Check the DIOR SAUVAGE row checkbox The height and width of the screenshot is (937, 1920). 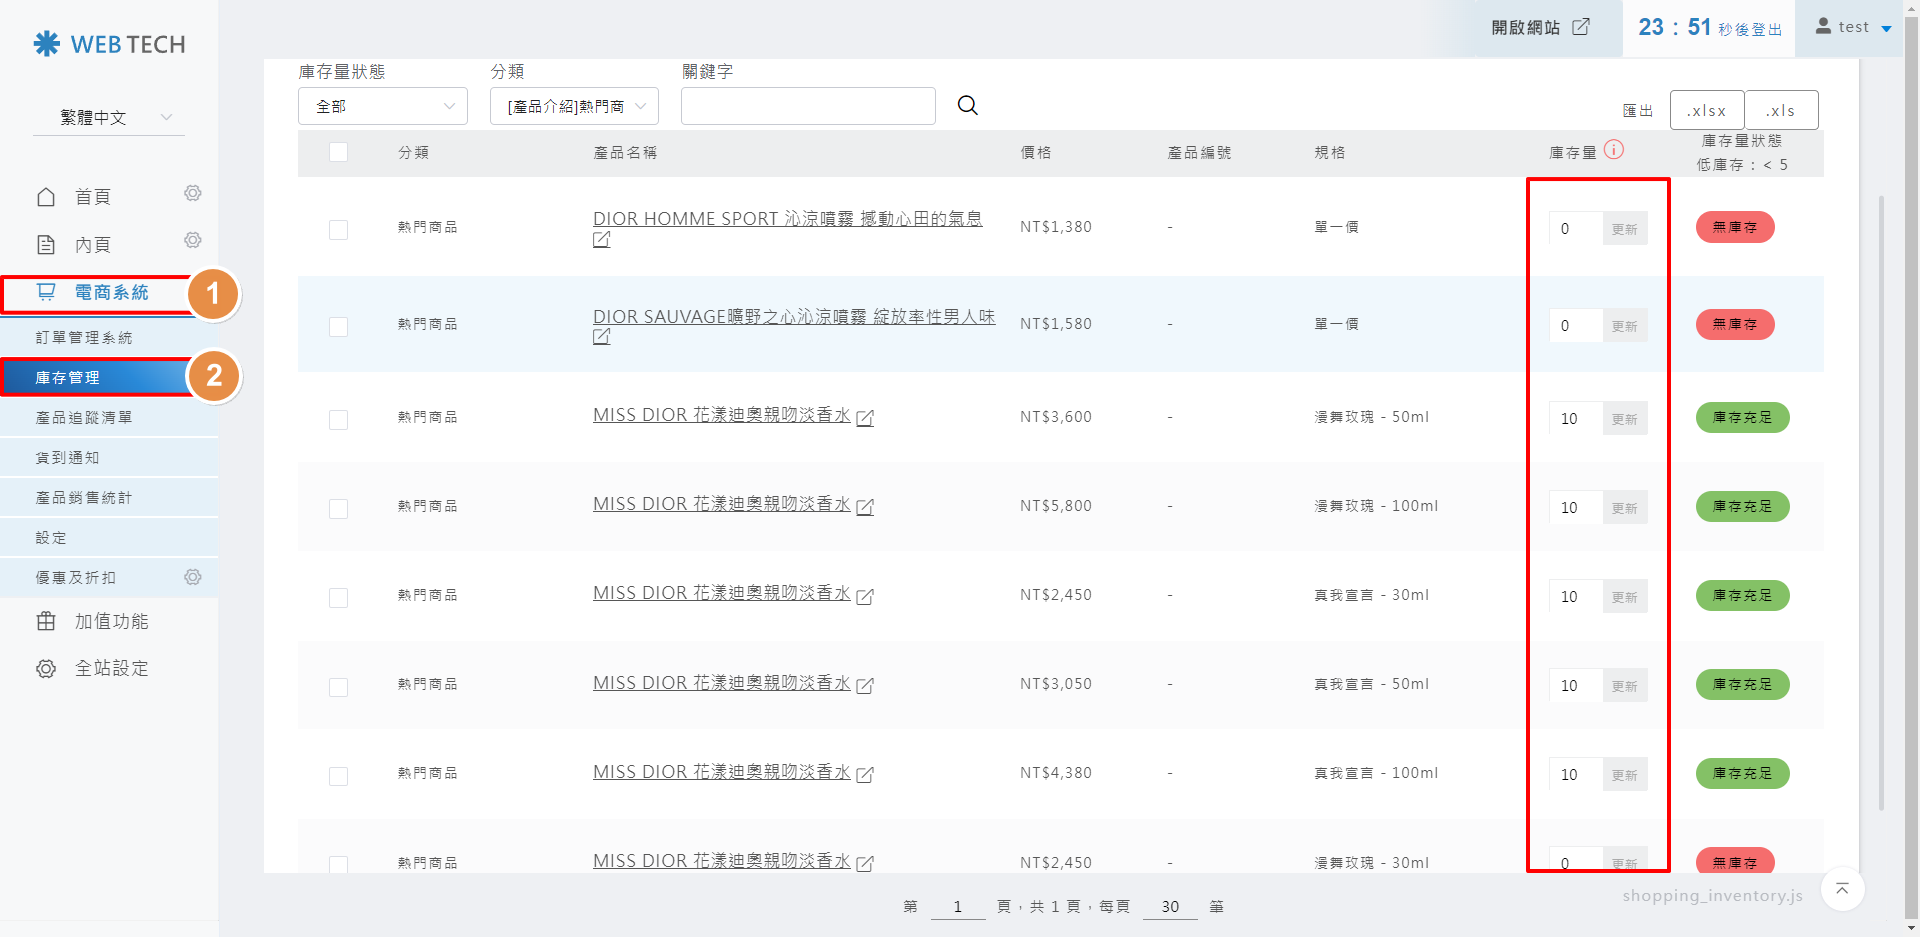339,326
